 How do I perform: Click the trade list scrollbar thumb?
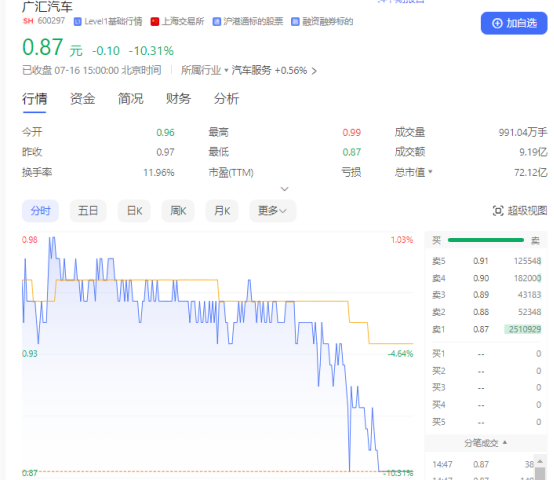(x=540, y=473)
